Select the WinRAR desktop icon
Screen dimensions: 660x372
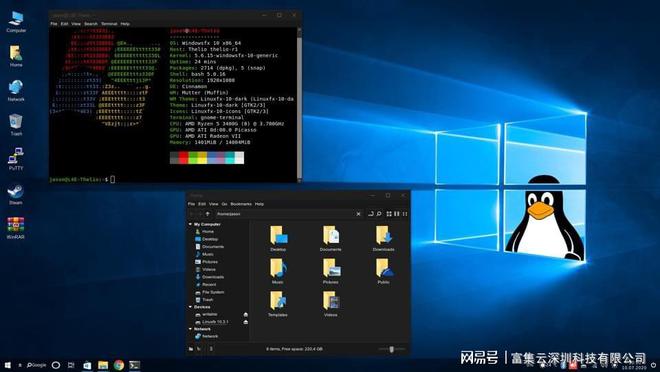pos(16,228)
